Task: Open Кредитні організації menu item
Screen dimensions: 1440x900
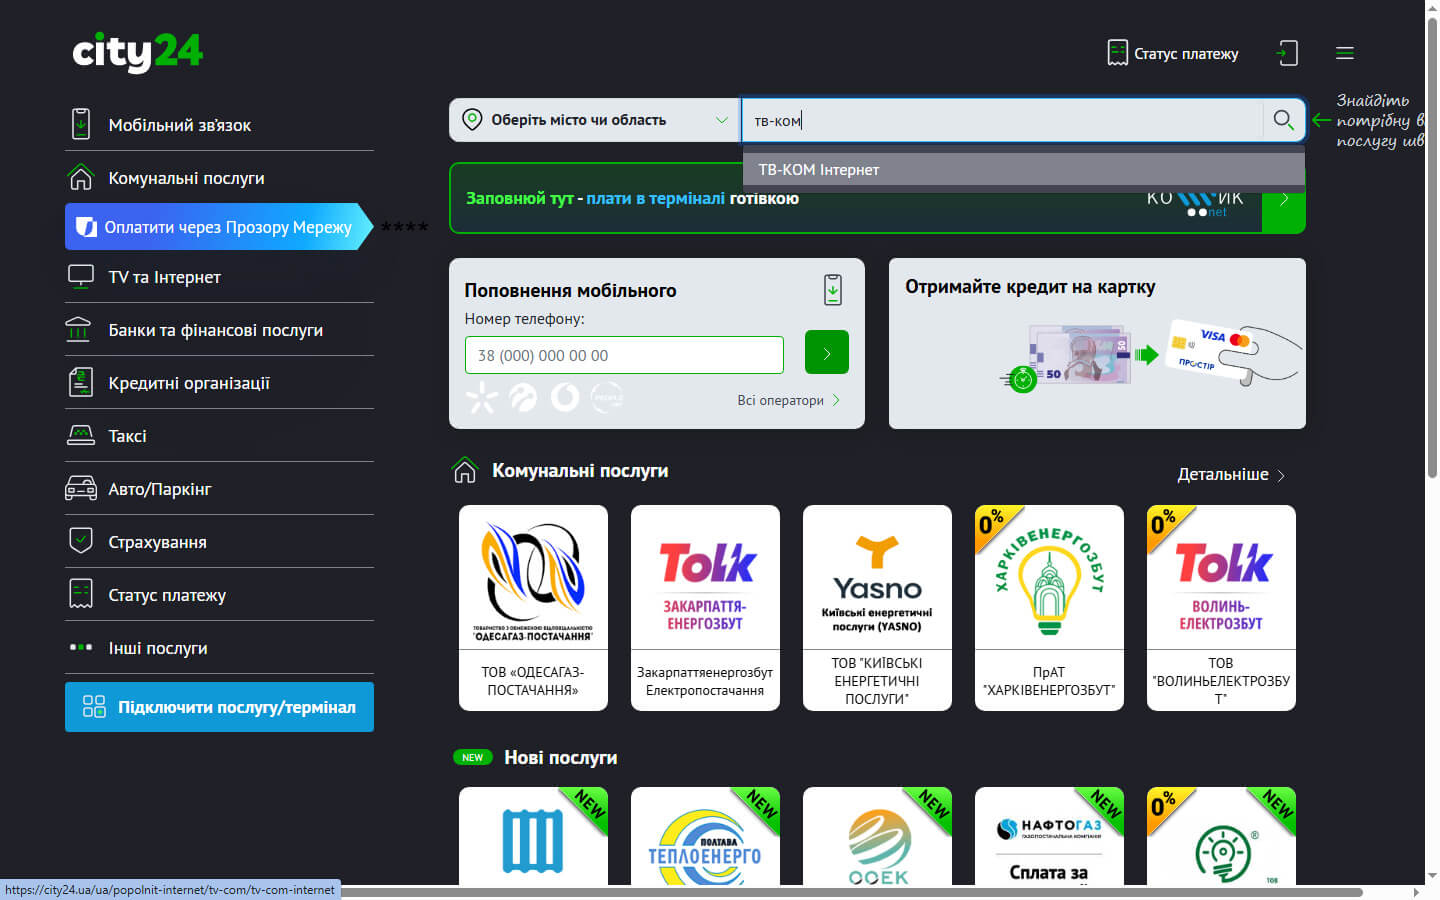Action: point(219,383)
